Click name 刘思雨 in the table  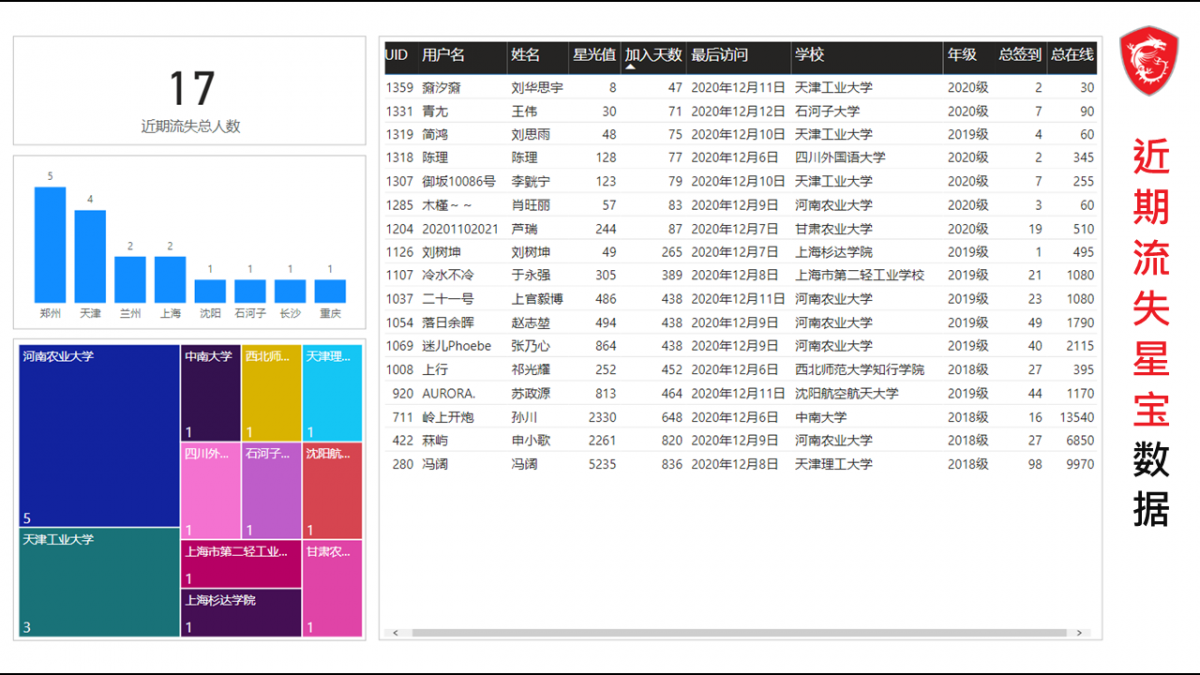click(531, 134)
